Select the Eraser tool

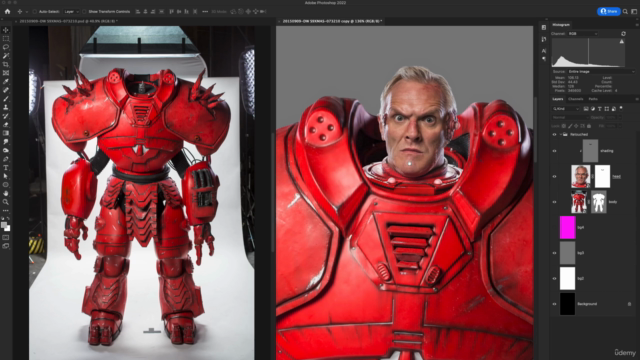click(x=6, y=124)
